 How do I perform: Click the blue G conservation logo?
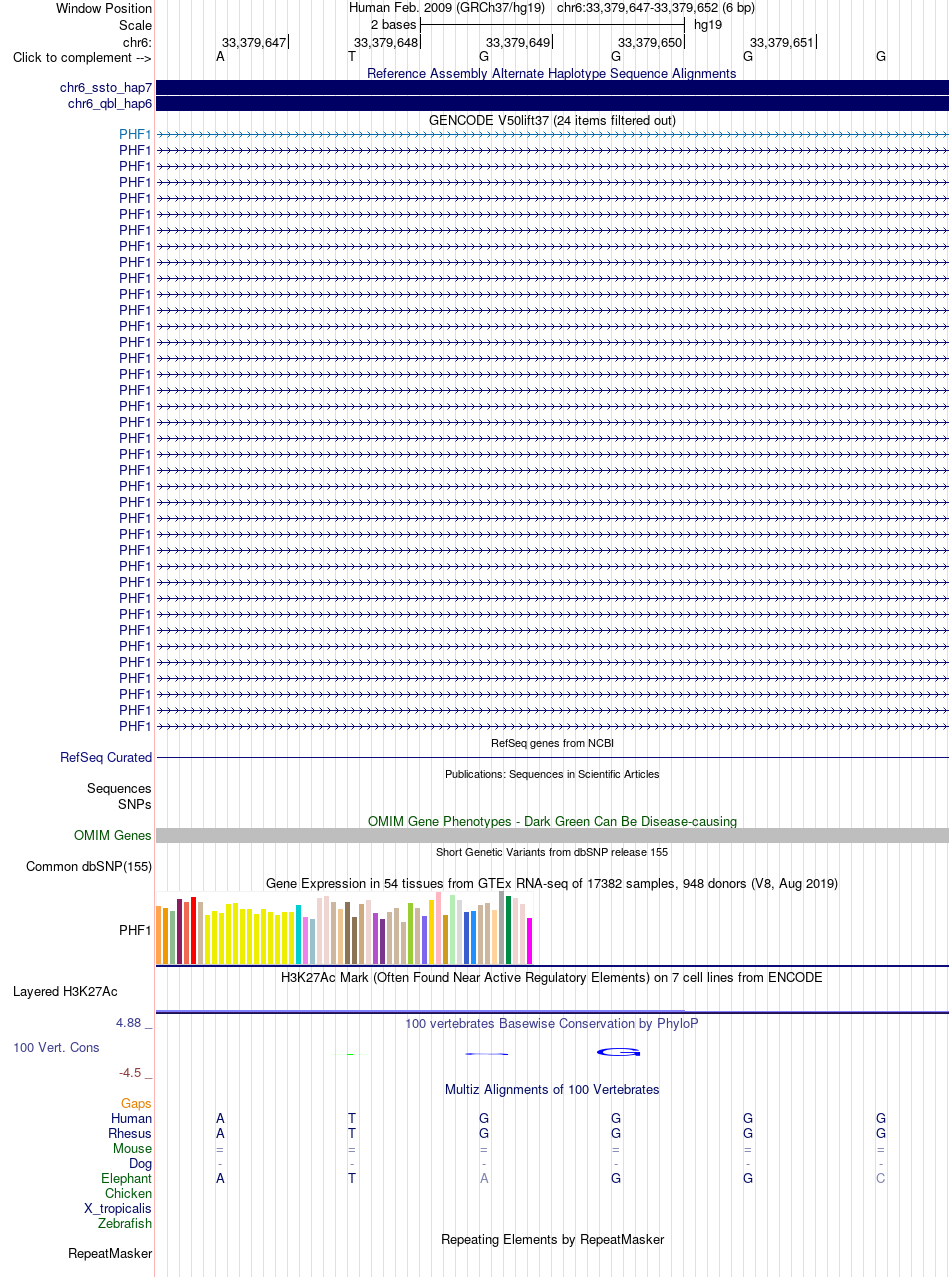pos(618,1052)
